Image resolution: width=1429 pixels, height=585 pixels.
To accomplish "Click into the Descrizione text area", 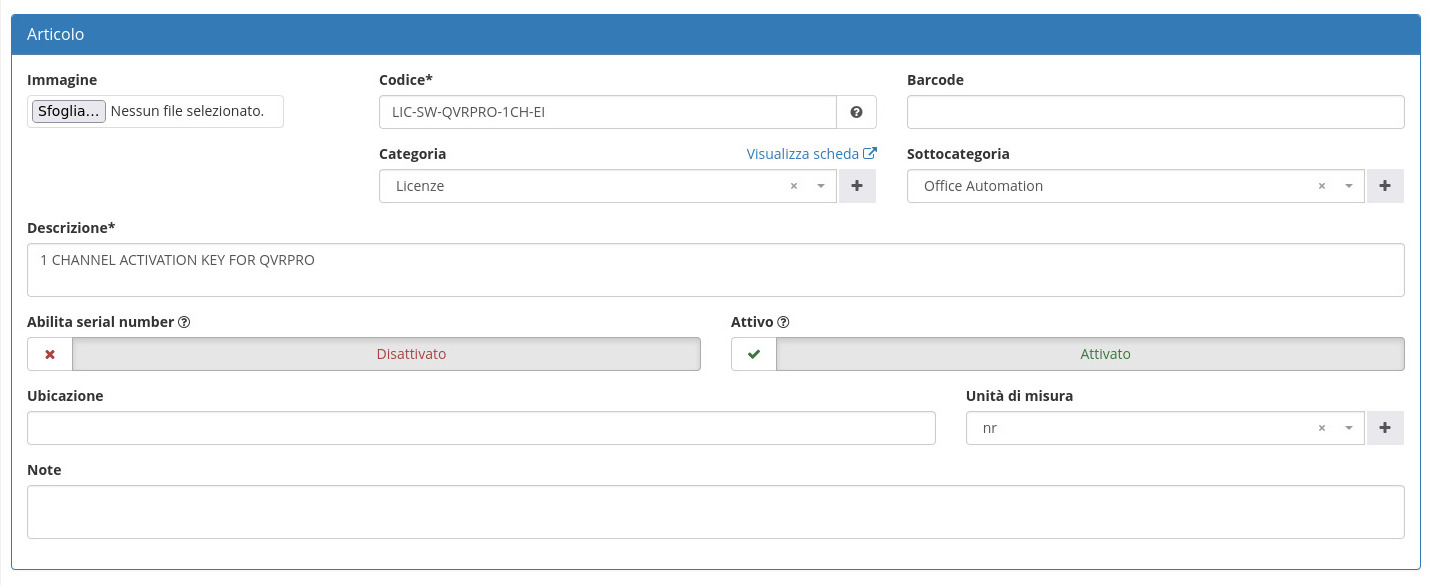I will pyautogui.click(x=715, y=270).
